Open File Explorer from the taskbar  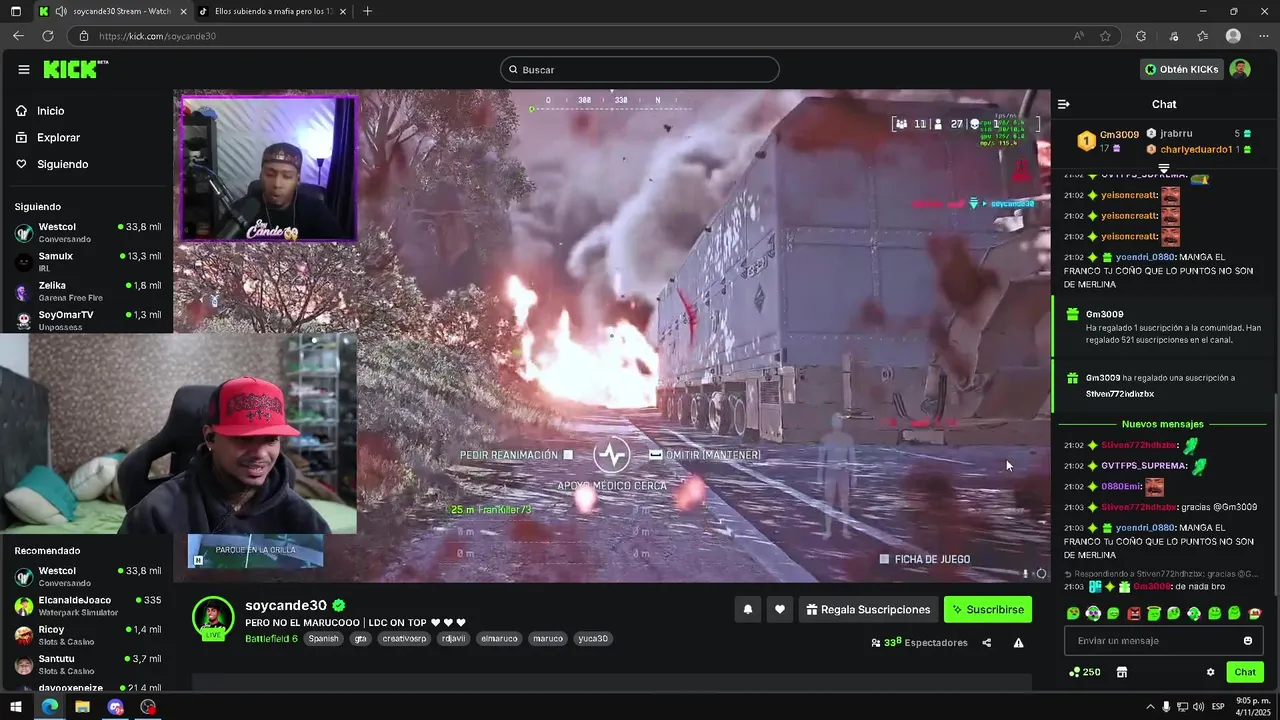(82, 707)
